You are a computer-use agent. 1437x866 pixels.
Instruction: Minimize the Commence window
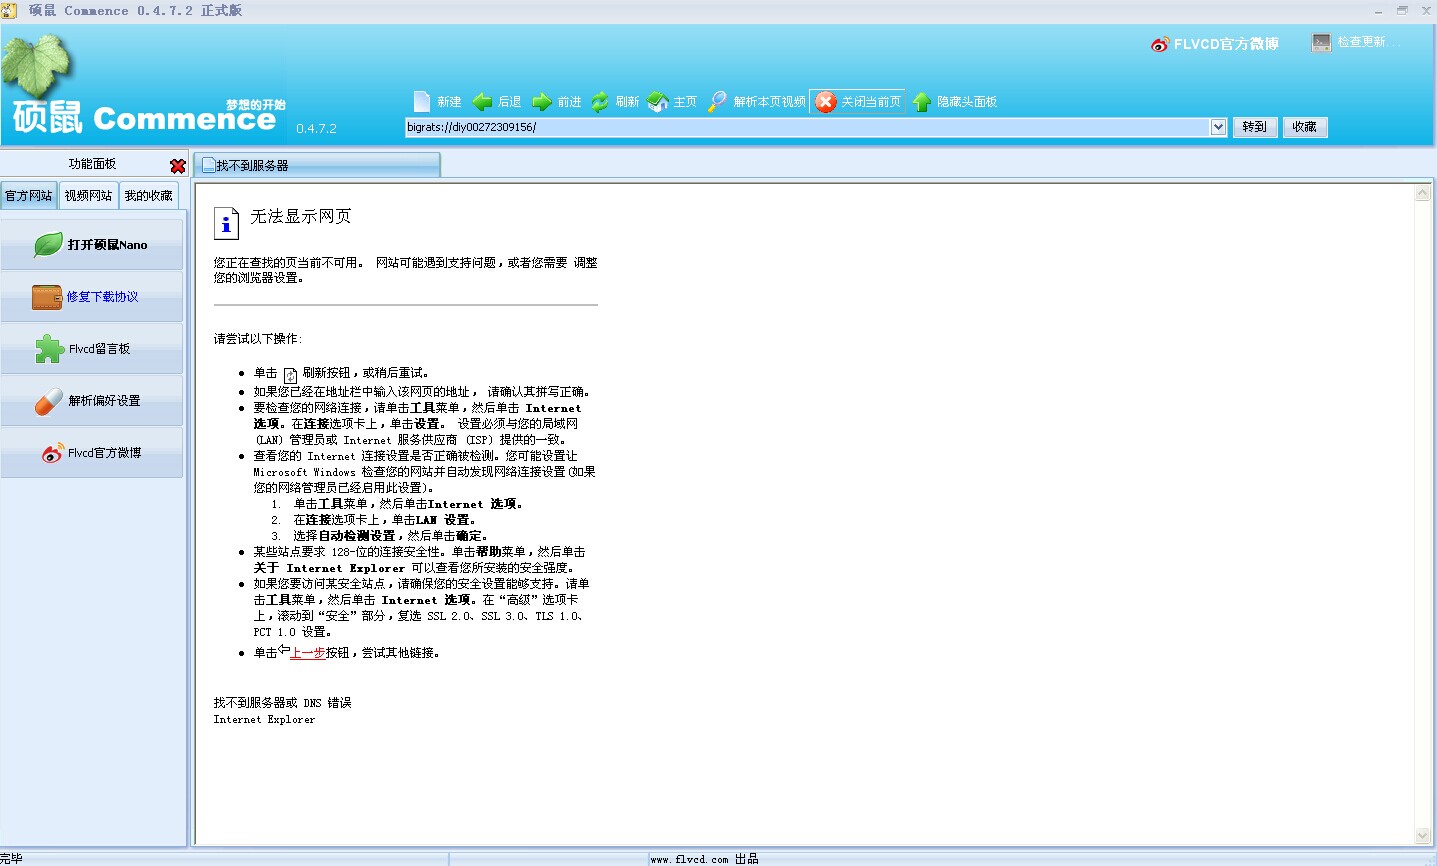tap(1378, 11)
